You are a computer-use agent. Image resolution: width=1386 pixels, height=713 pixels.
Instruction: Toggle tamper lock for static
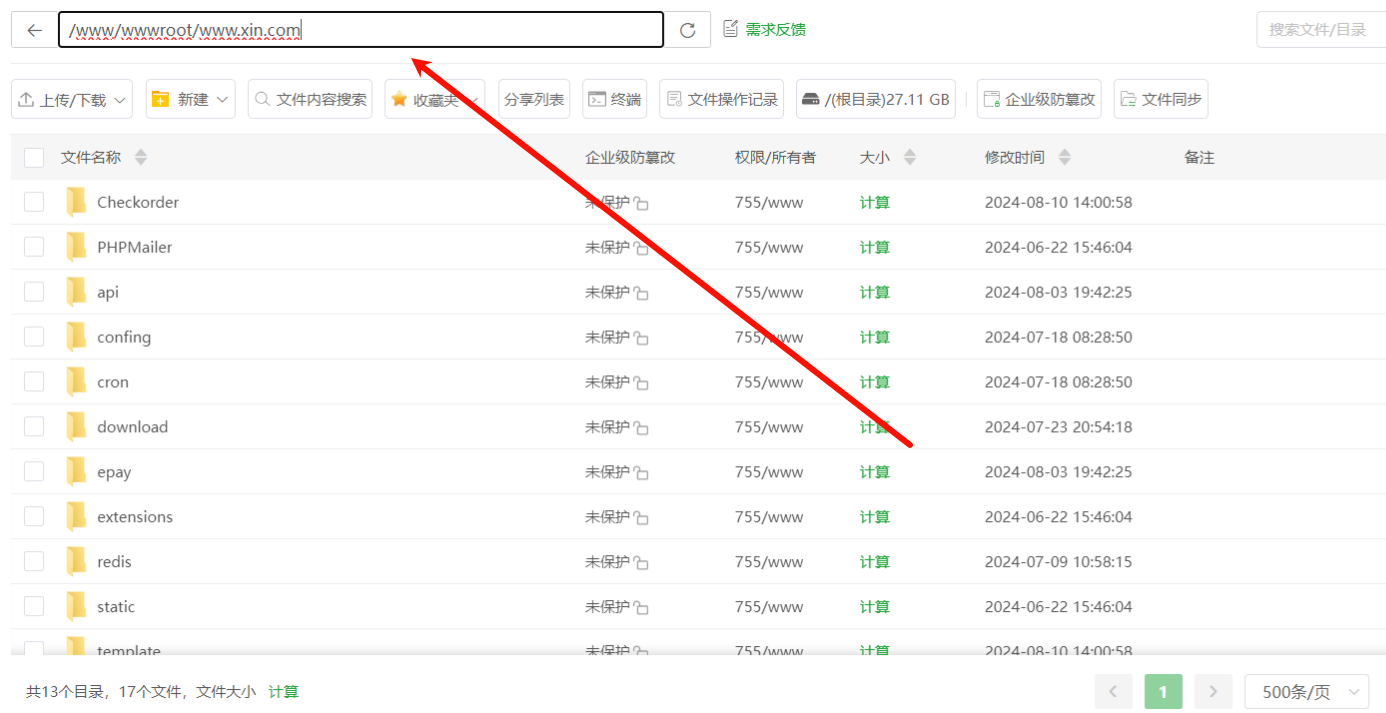click(641, 608)
